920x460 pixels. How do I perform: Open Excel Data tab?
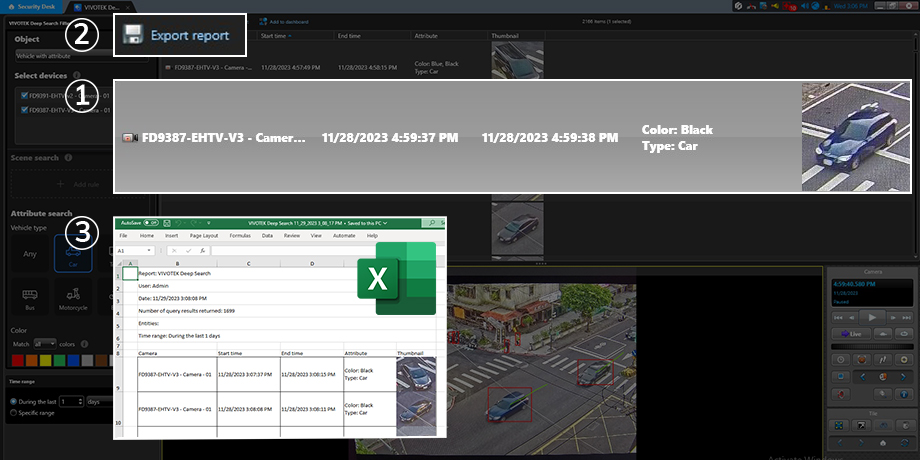pyautogui.click(x=267, y=235)
